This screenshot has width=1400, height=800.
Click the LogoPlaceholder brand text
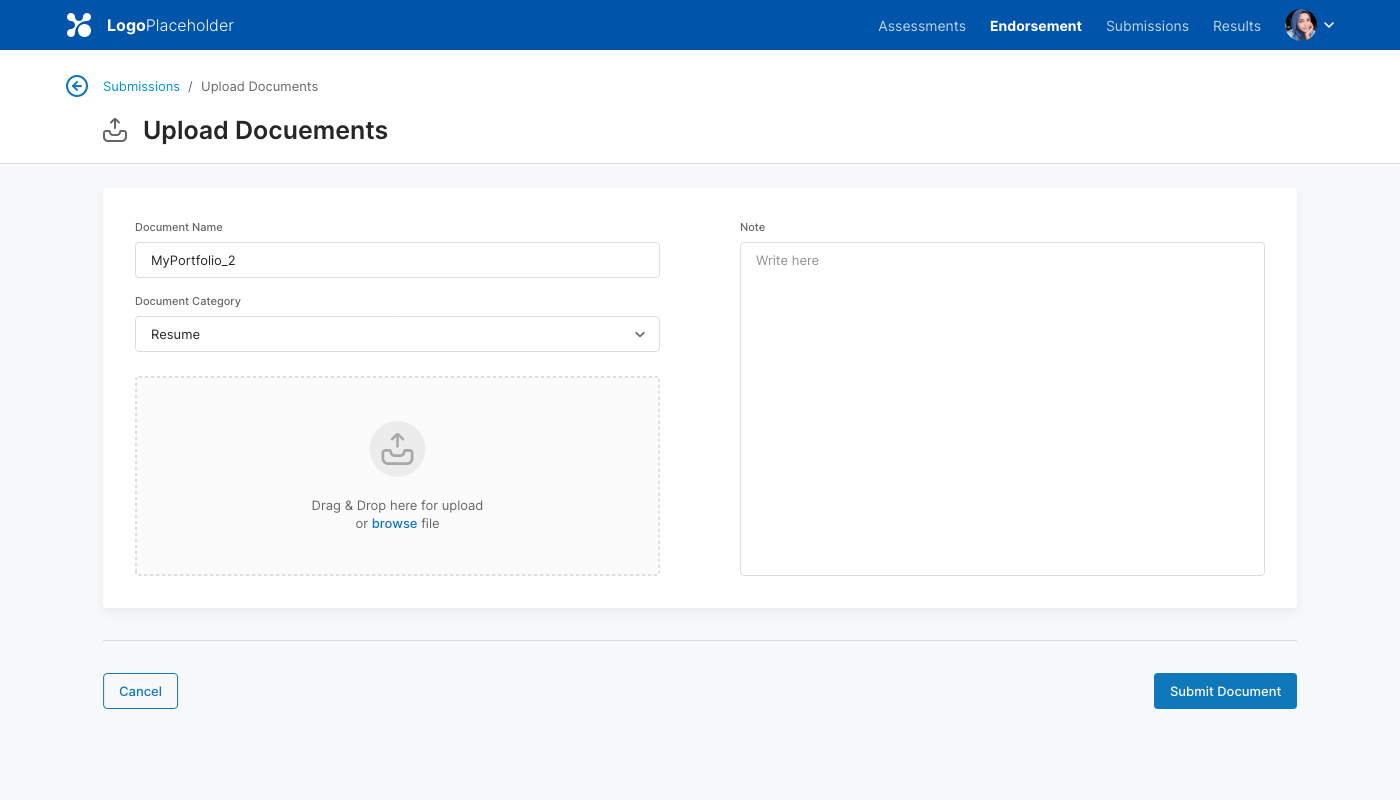pyautogui.click(x=170, y=25)
